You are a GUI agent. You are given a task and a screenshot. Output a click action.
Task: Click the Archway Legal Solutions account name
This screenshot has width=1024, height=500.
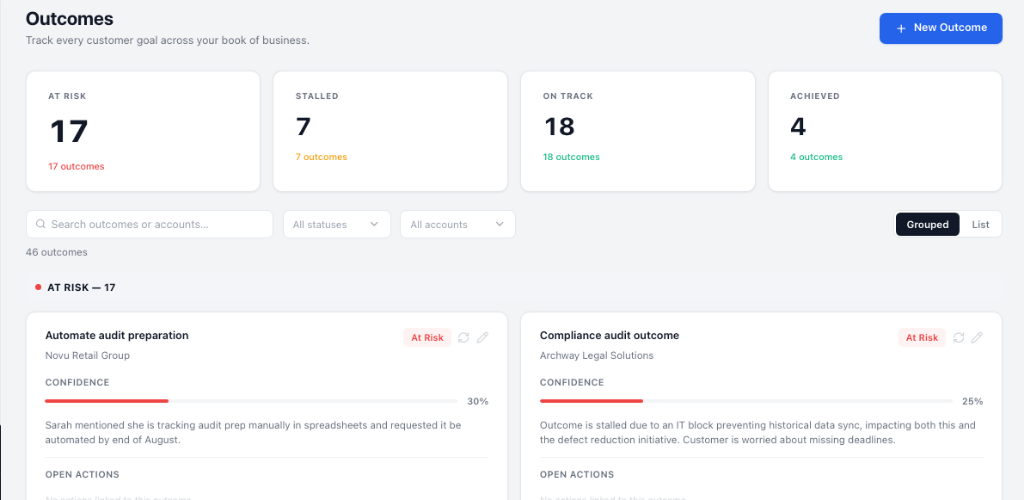tap(597, 356)
